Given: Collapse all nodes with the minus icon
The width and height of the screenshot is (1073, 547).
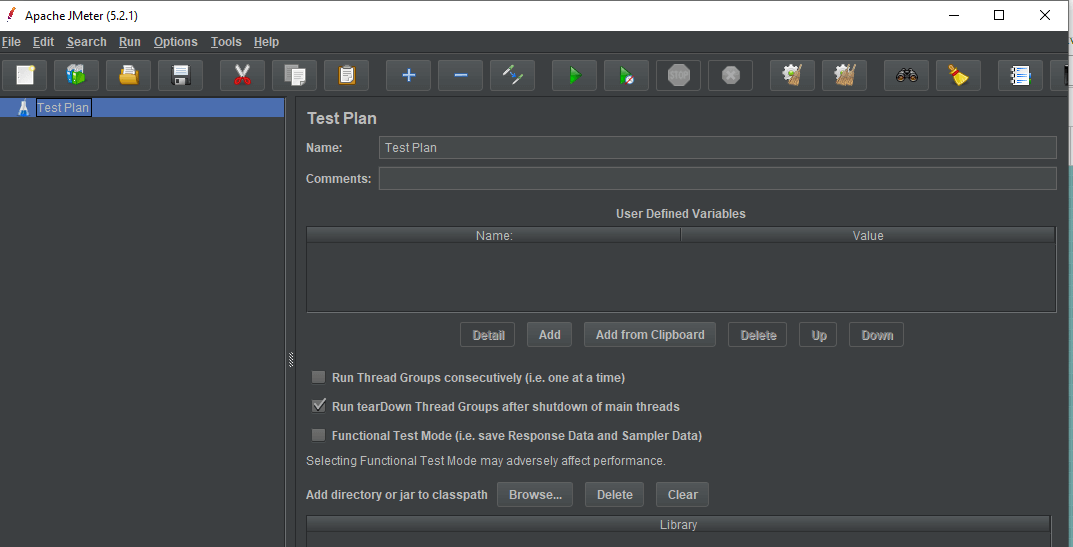Looking at the screenshot, I should (x=461, y=75).
